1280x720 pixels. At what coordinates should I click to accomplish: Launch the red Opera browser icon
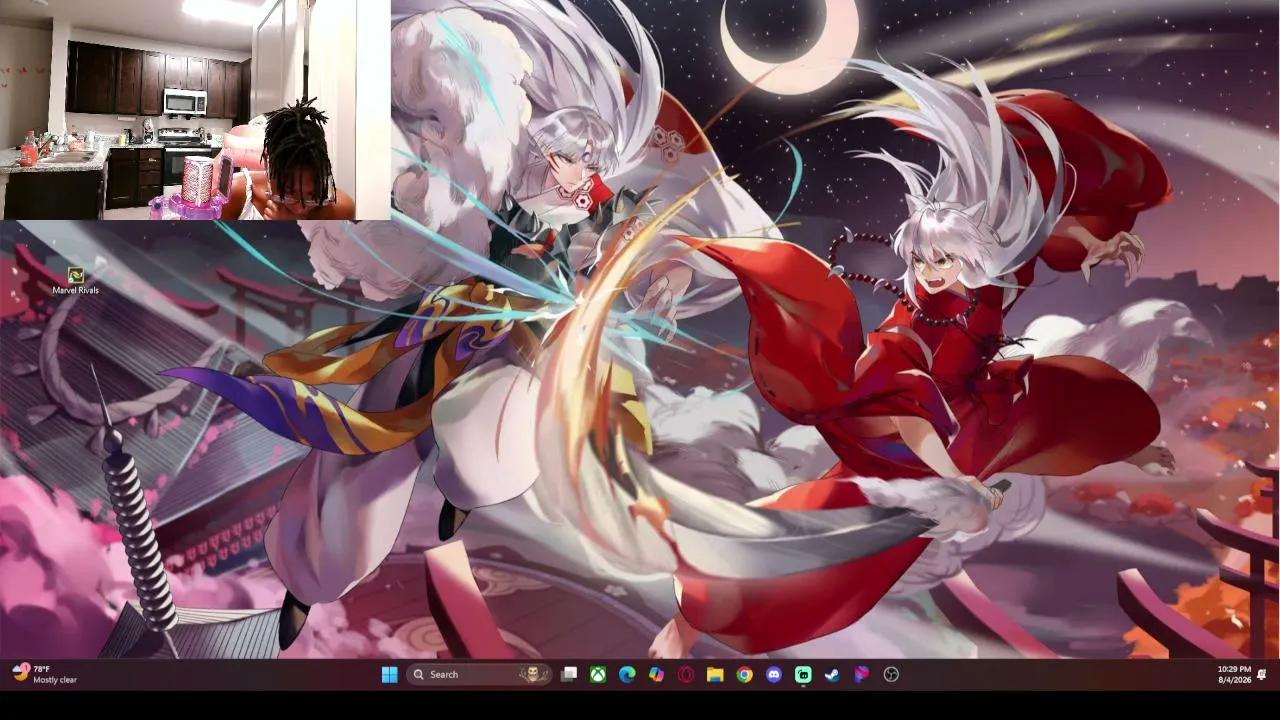686,674
